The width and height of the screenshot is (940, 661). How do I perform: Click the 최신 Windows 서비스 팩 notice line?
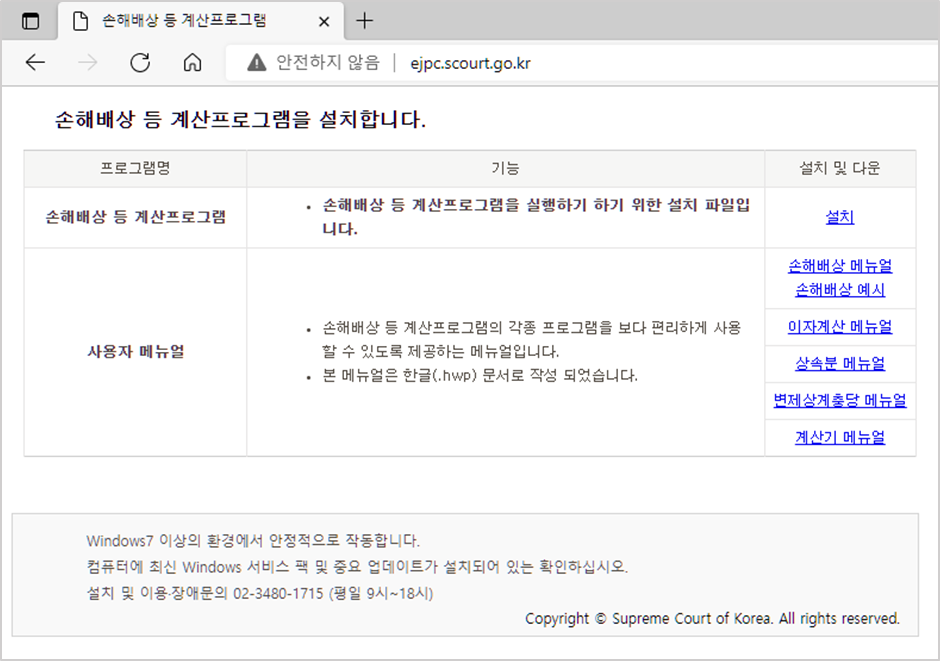click(x=357, y=567)
